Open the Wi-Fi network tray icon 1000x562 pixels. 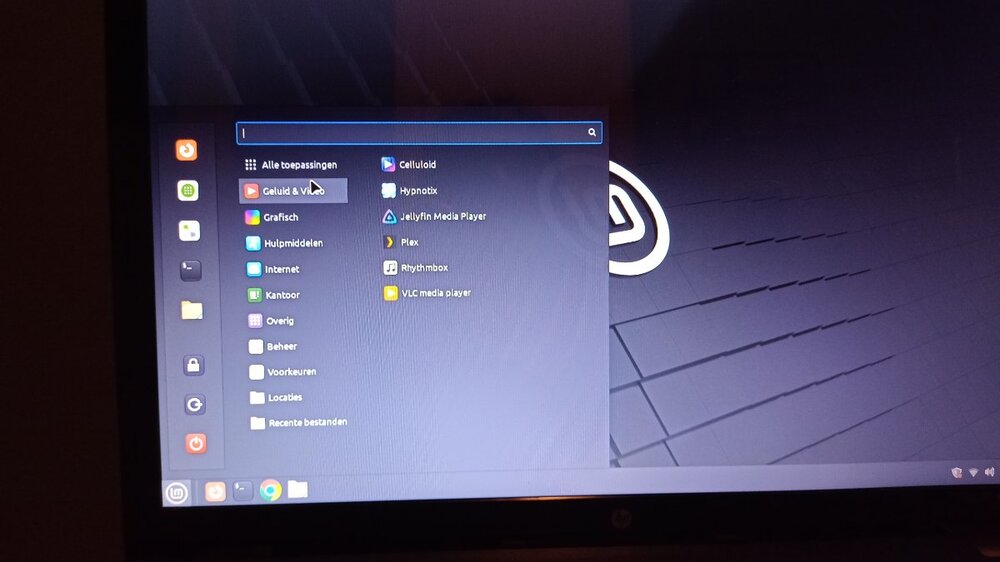tap(972, 472)
